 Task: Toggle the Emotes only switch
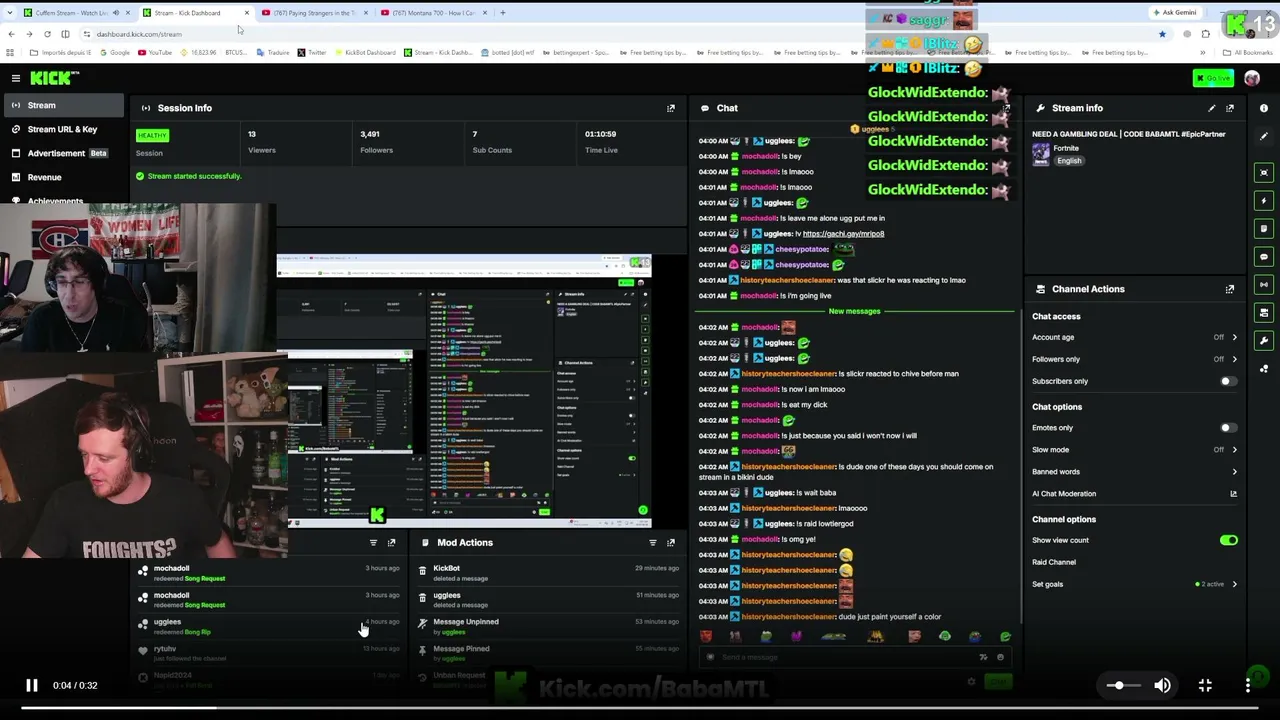1228,428
